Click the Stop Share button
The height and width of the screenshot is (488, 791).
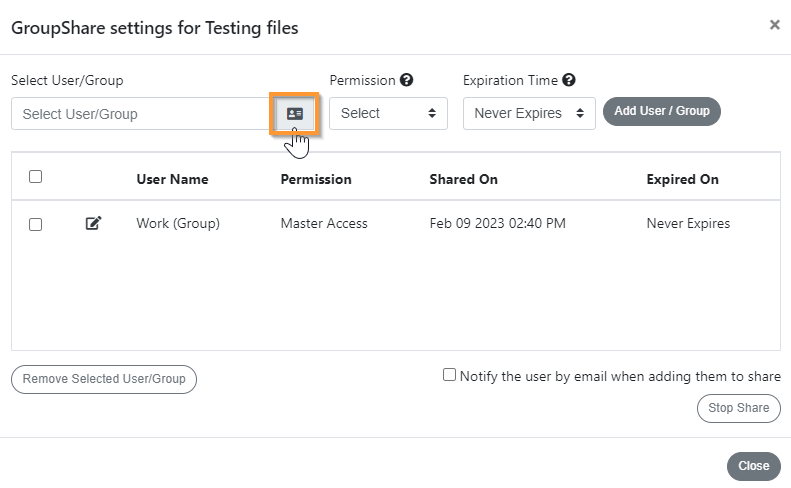pos(739,408)
